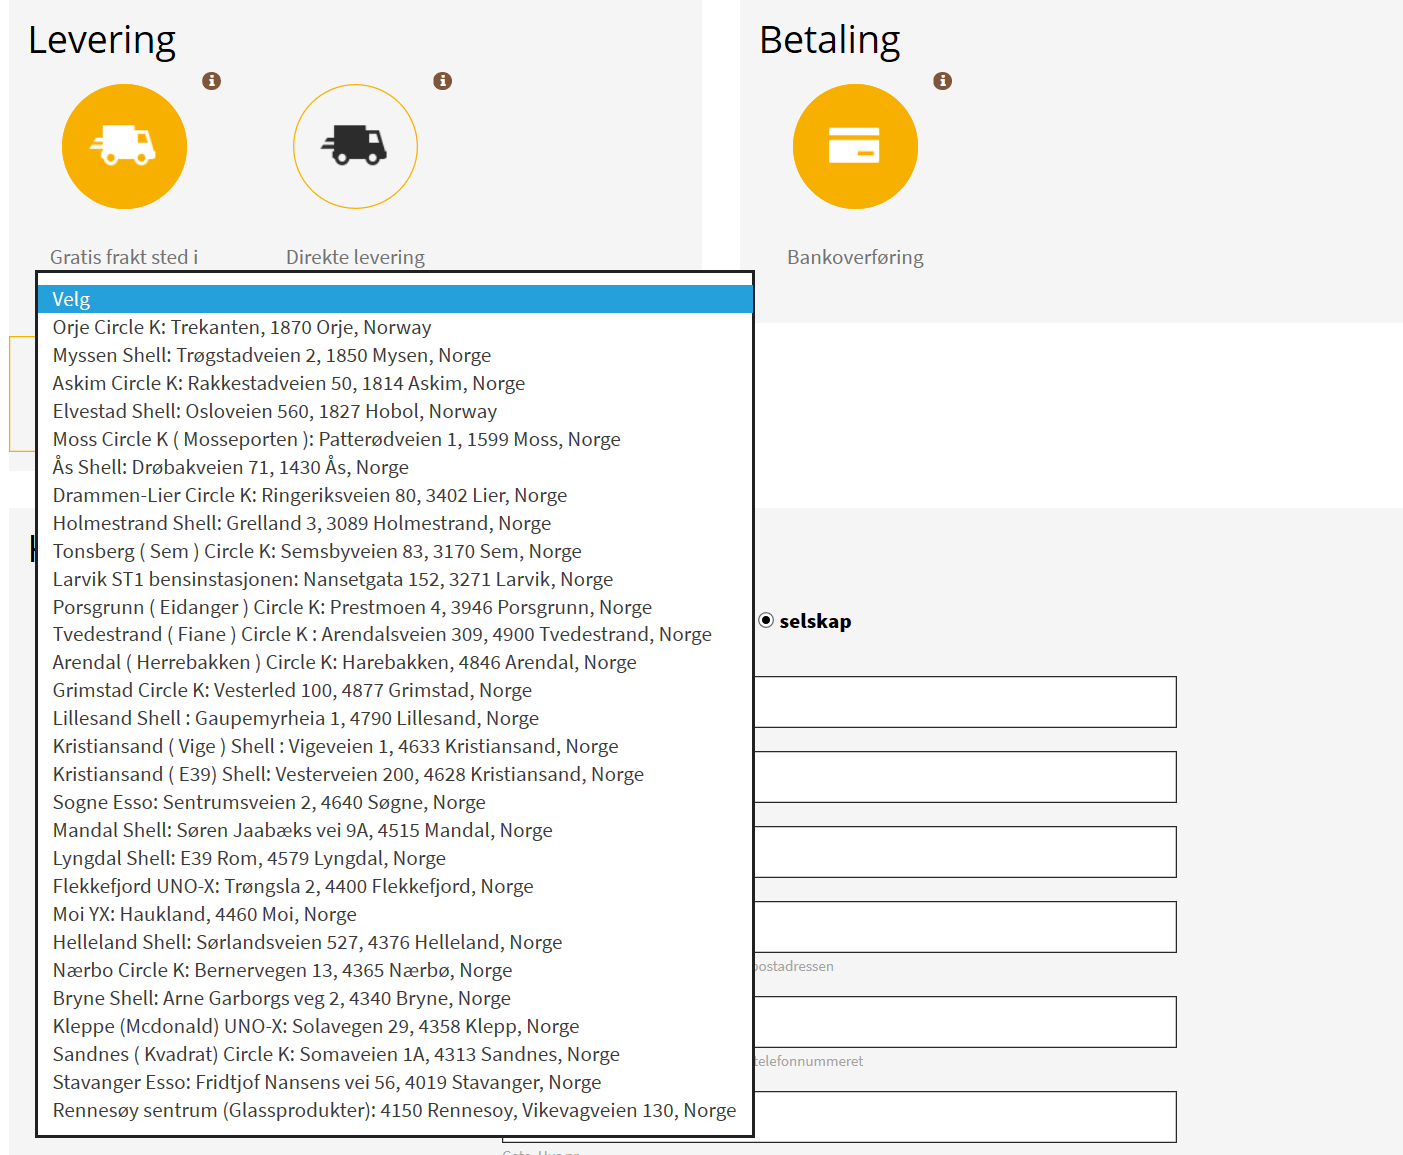Select Askim Circle K Rakkestadveien option
This screenshot has width=1403, height=1155.
click(395, 383)
